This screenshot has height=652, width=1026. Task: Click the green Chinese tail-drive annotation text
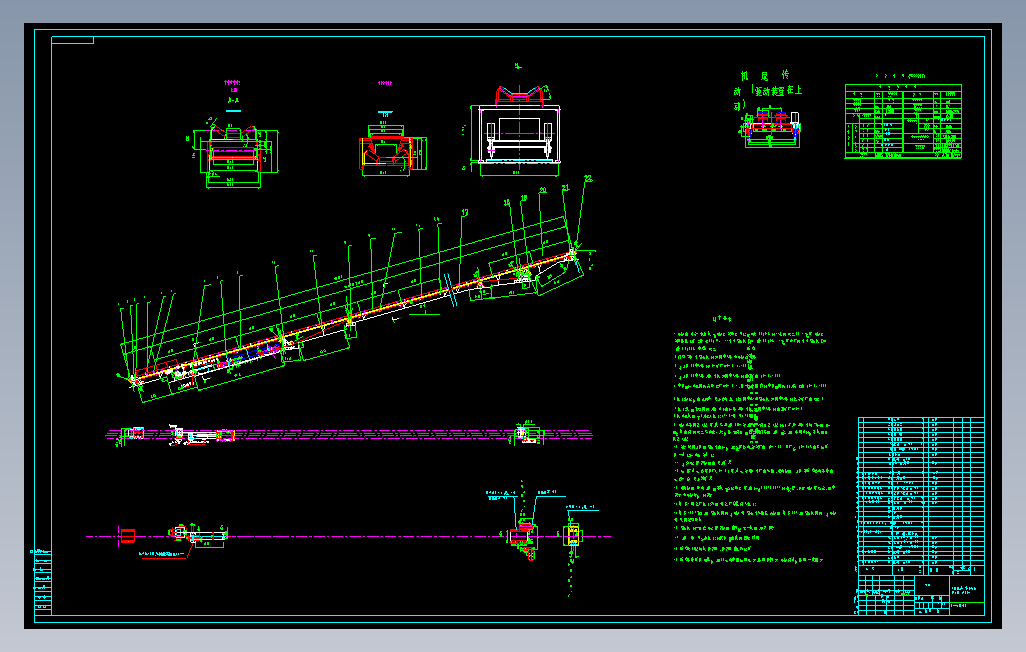[x=767, y=90]
